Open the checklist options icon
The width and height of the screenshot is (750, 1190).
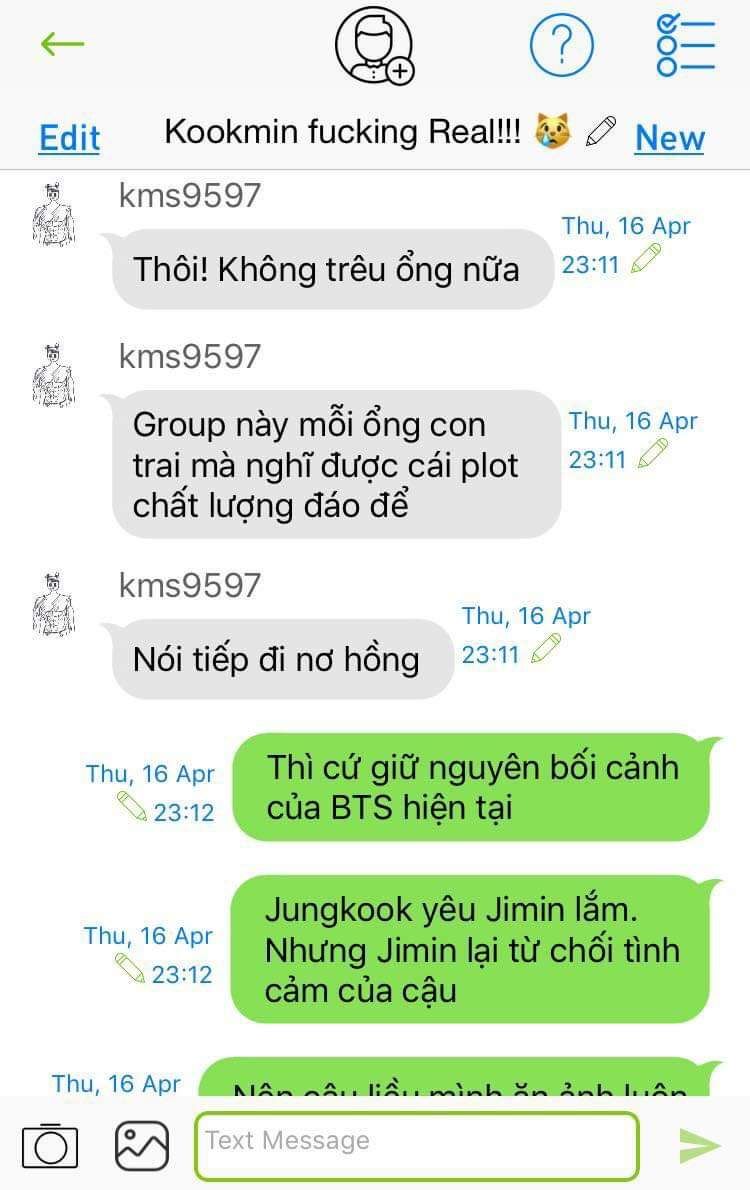tap(685, 46)
